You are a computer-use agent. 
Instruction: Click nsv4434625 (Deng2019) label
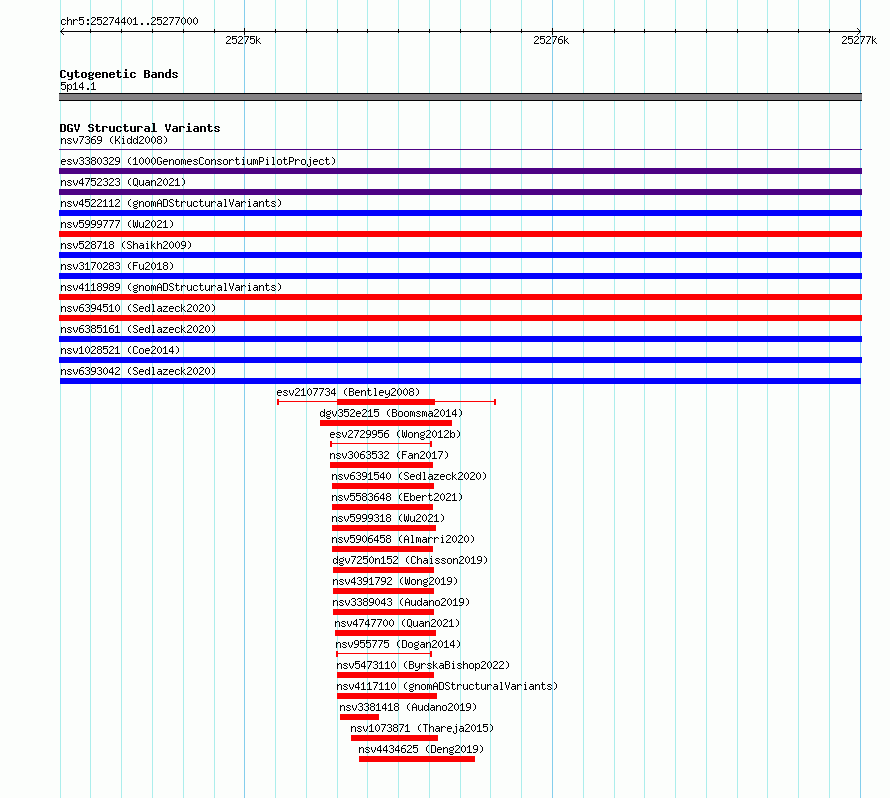tap(421, 749)
